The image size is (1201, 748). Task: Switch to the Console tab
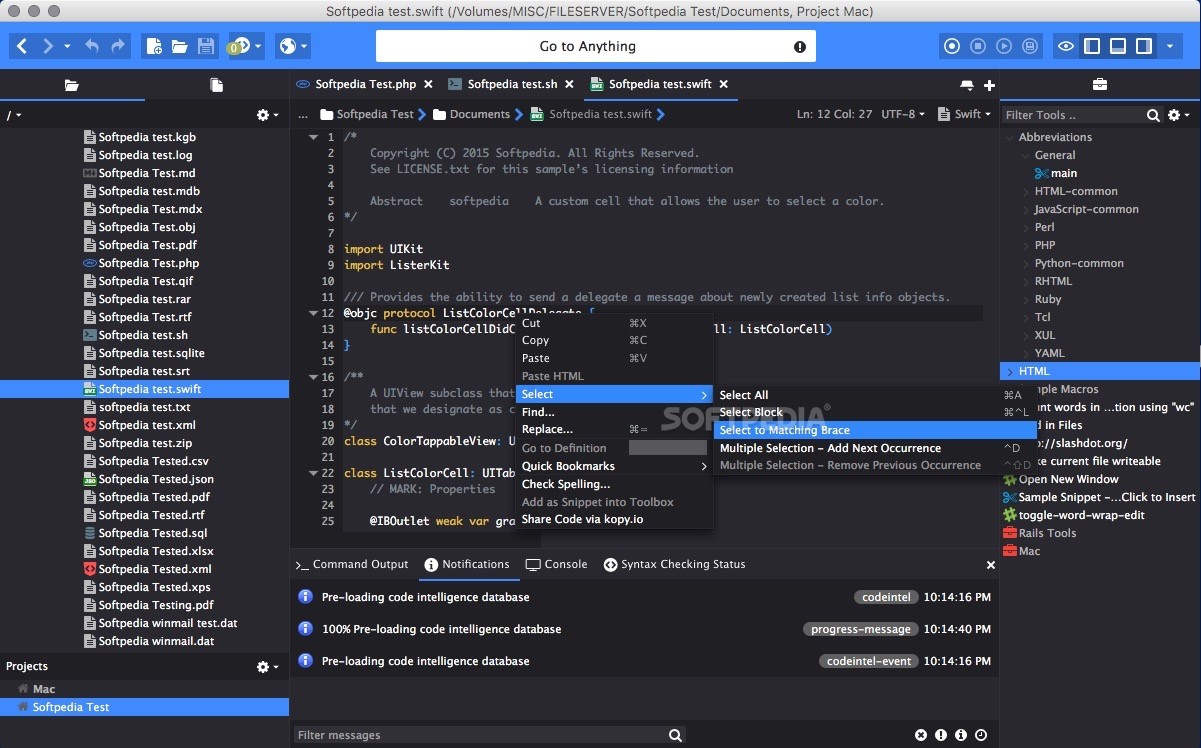[557, 564]
